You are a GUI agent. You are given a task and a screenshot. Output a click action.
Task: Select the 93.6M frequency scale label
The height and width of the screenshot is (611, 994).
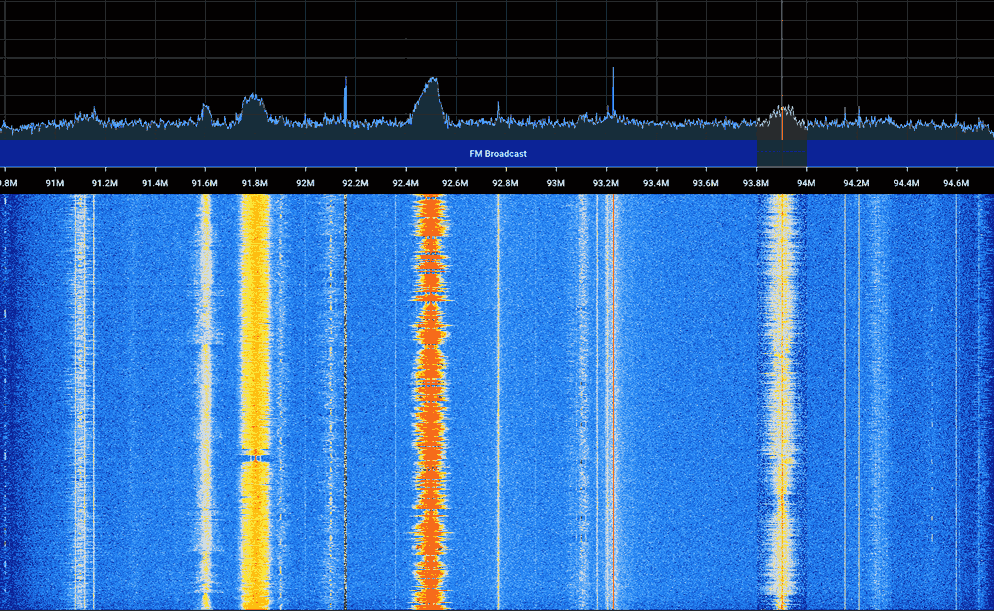(x=706, y=183)
